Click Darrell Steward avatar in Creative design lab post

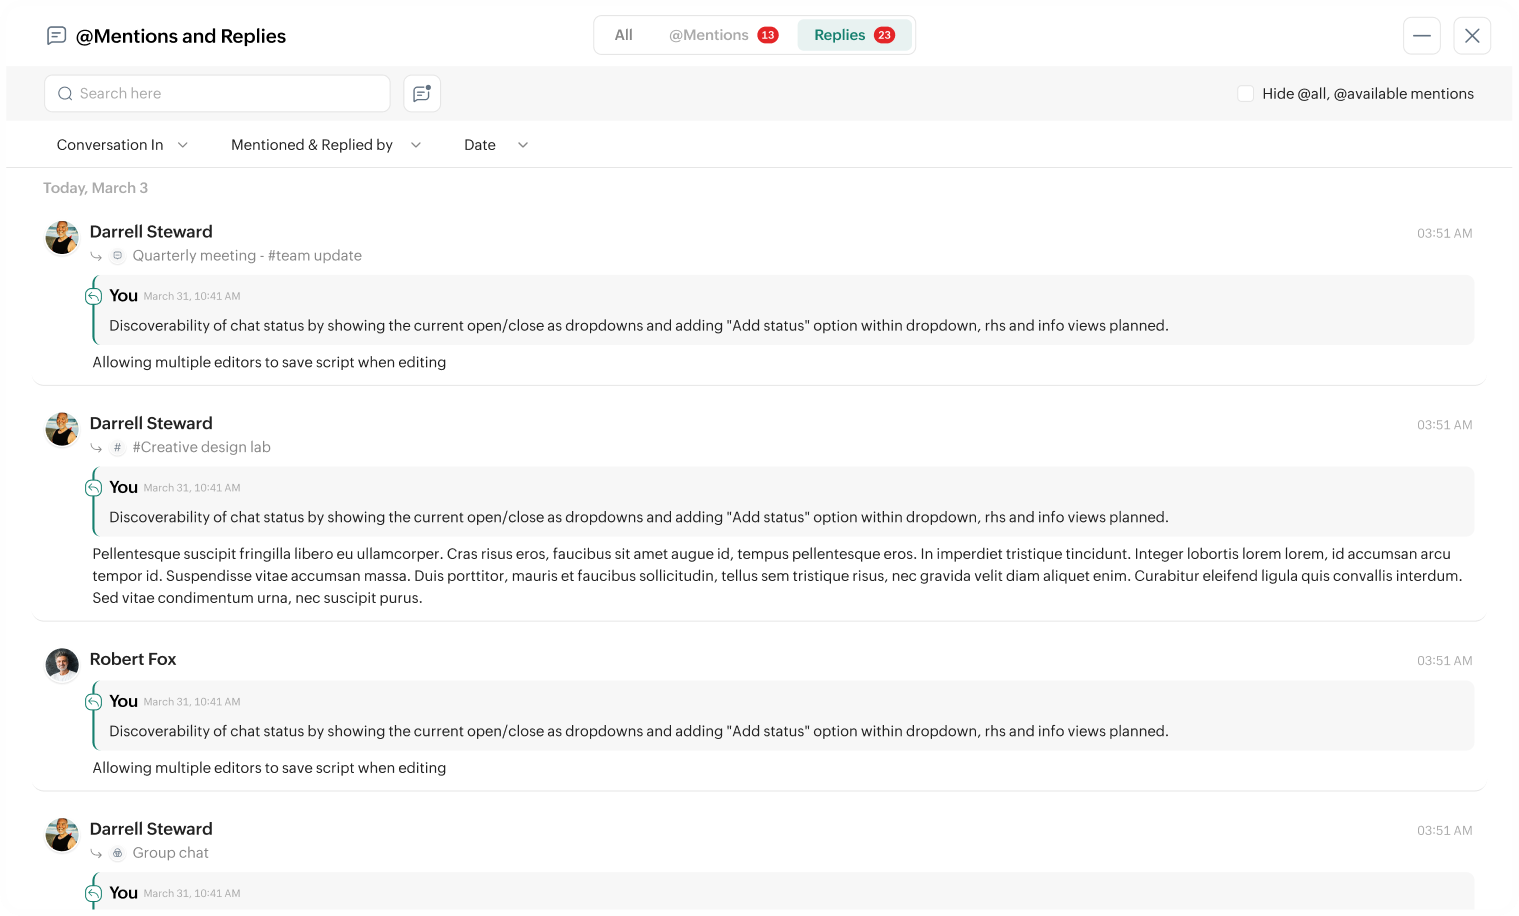click(x=62, y=429)
